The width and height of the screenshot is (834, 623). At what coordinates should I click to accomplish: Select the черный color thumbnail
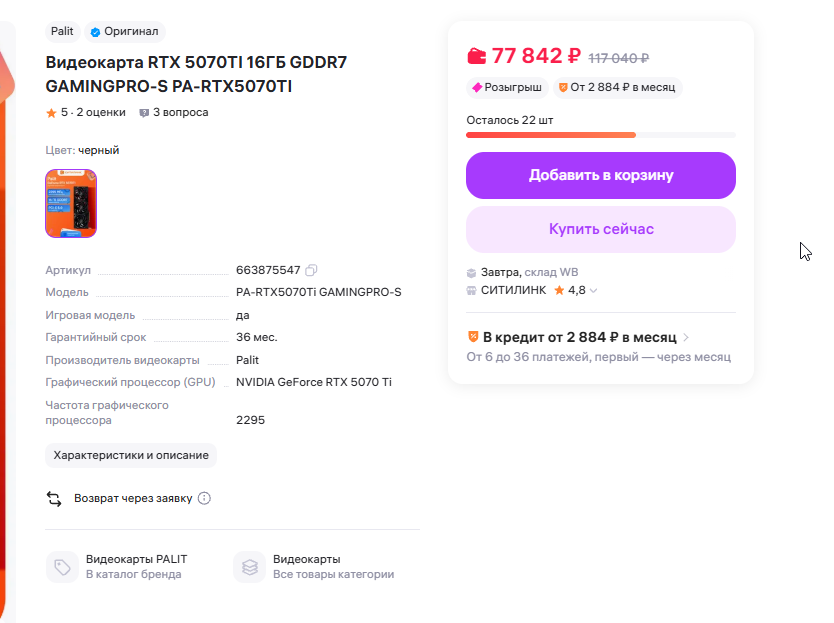(x=71, y=204)
